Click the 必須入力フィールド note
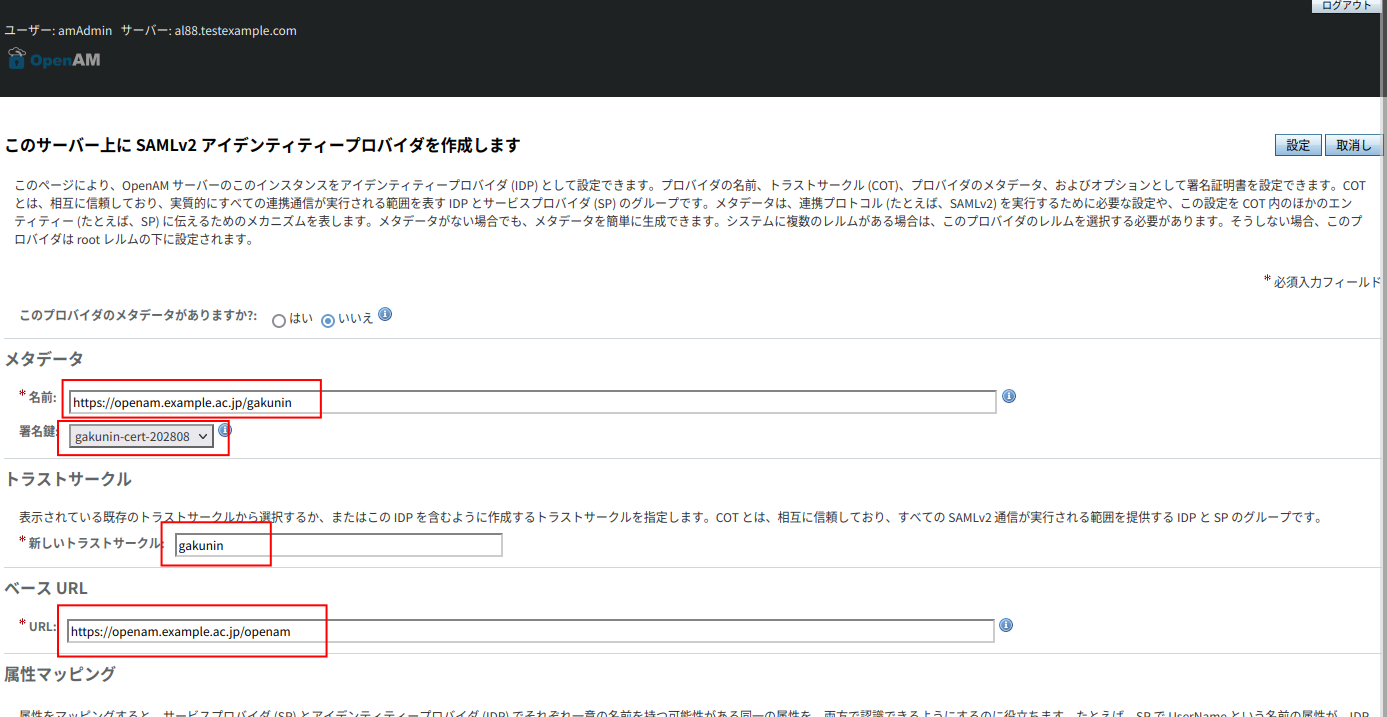This screenshot has width=1387, height=717. click(x=1322, y=283)
